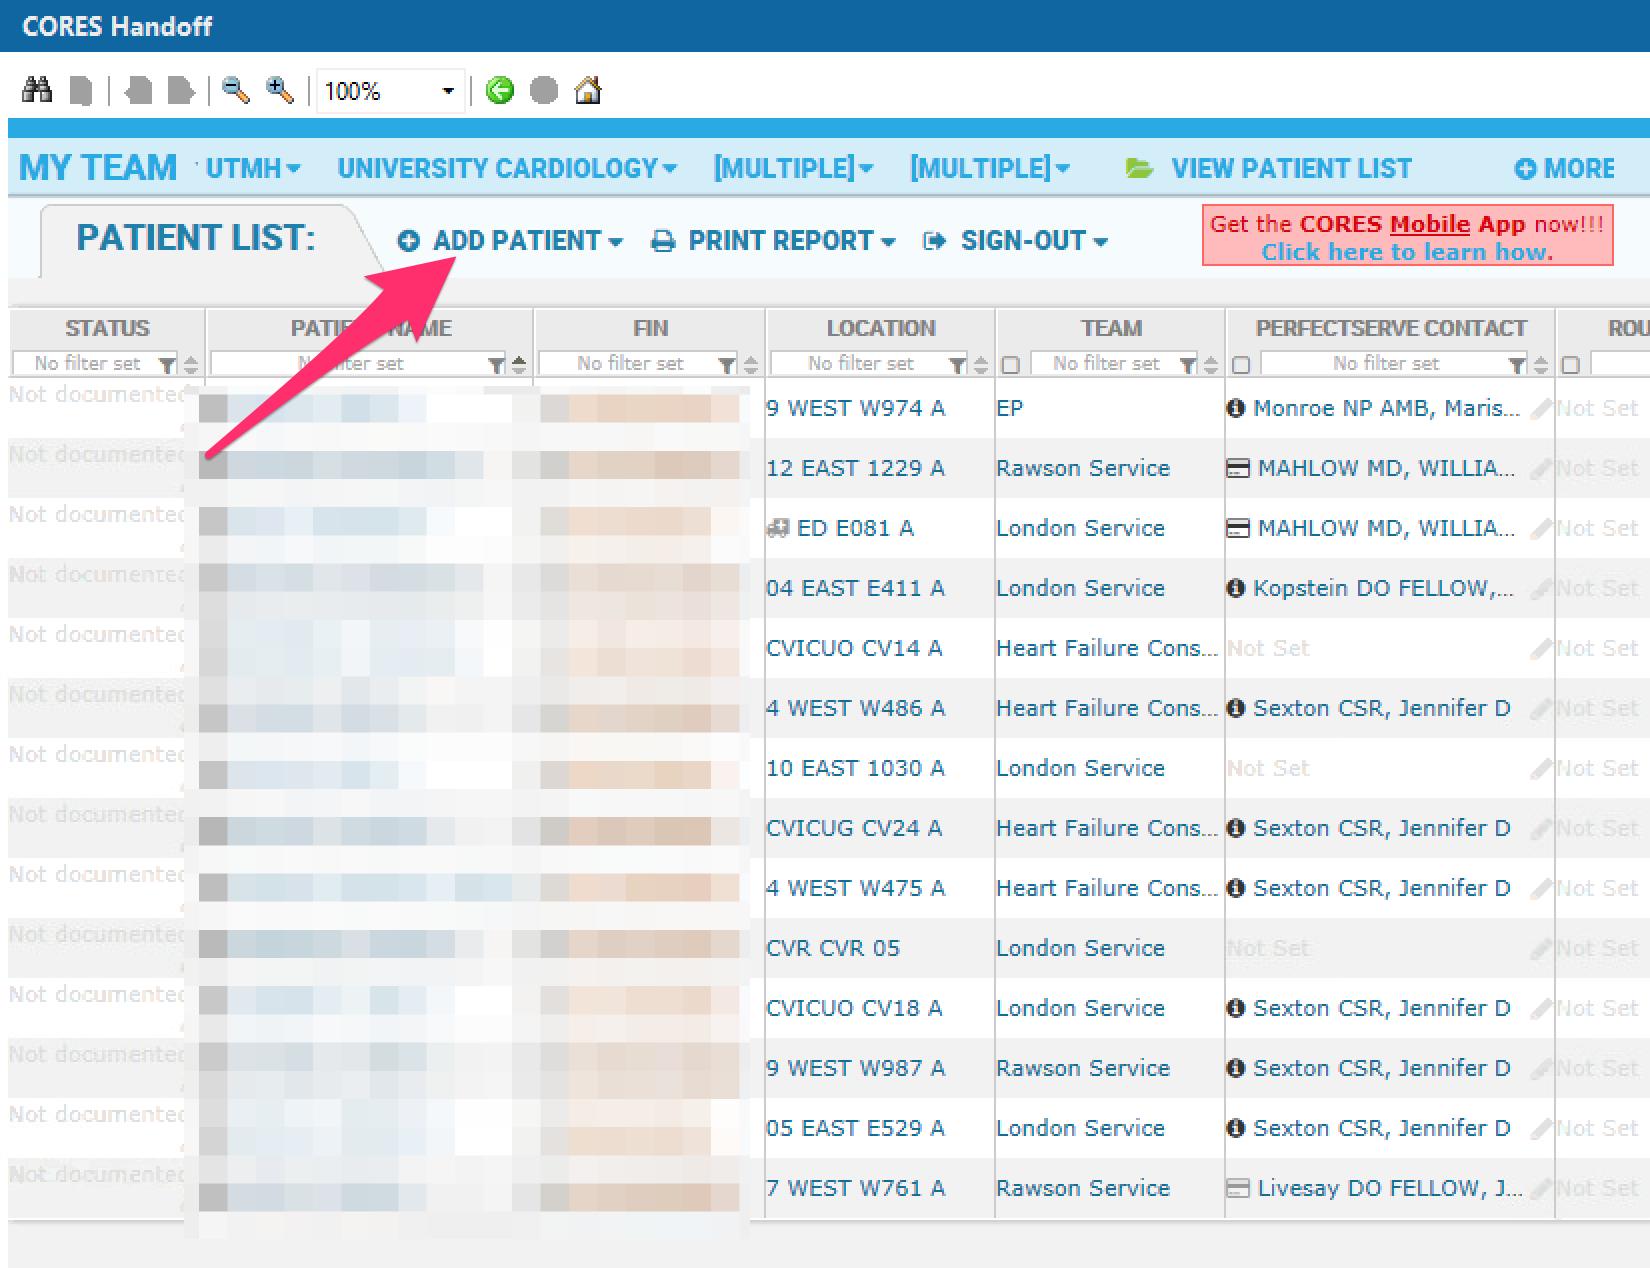Click the gray first page icon
The width and height of the screenshot is (1650, 1268).
tap(81, 91)
